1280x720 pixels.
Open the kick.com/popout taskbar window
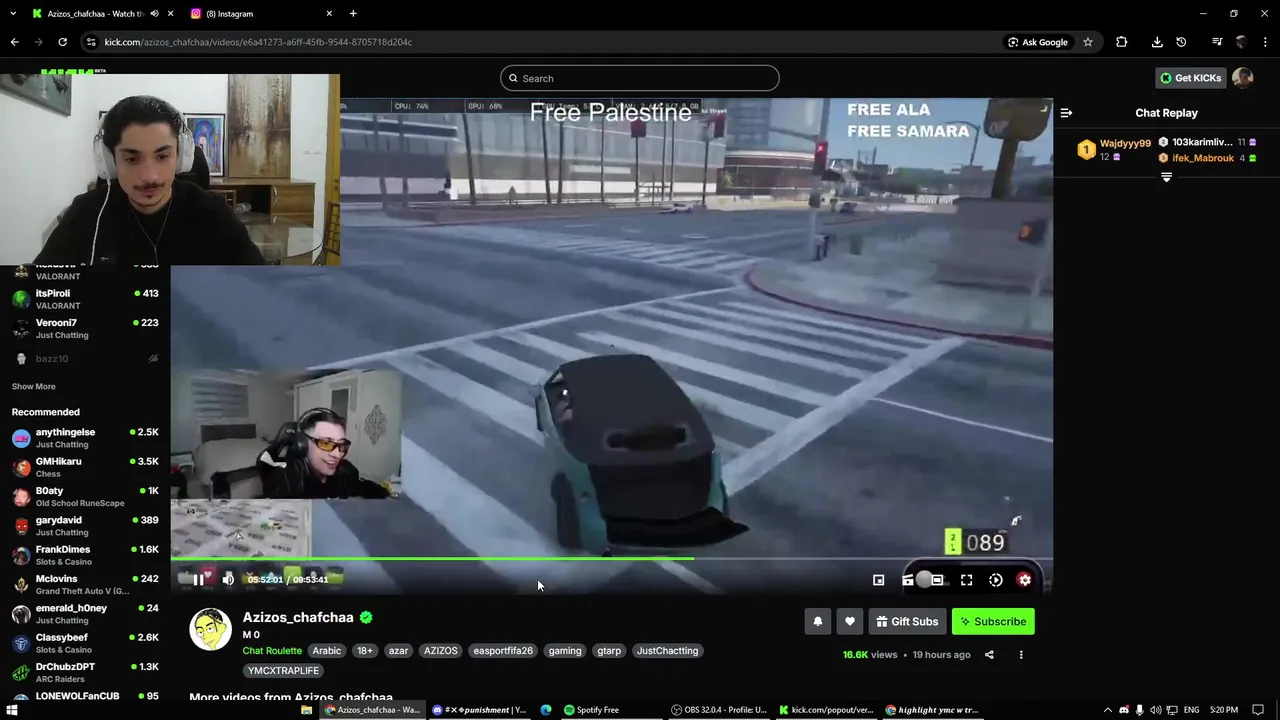point(825,710)
